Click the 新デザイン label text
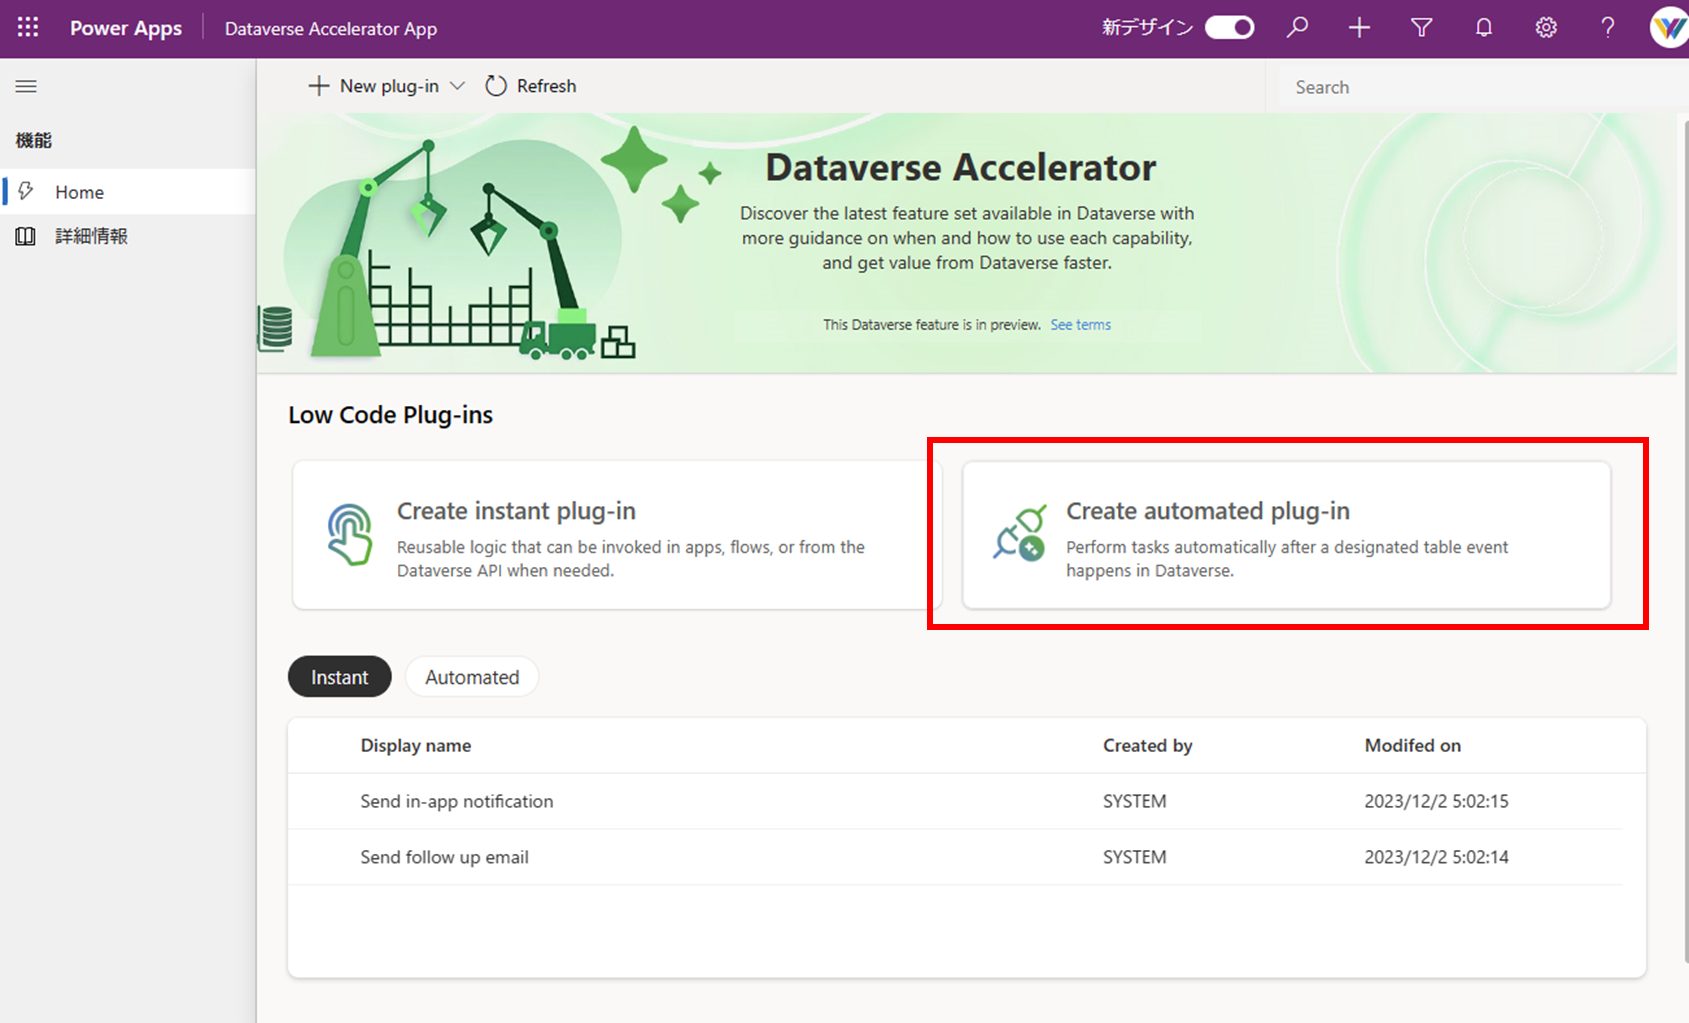Viewport: 1689px width, 1023px height. pos(1148,28)
